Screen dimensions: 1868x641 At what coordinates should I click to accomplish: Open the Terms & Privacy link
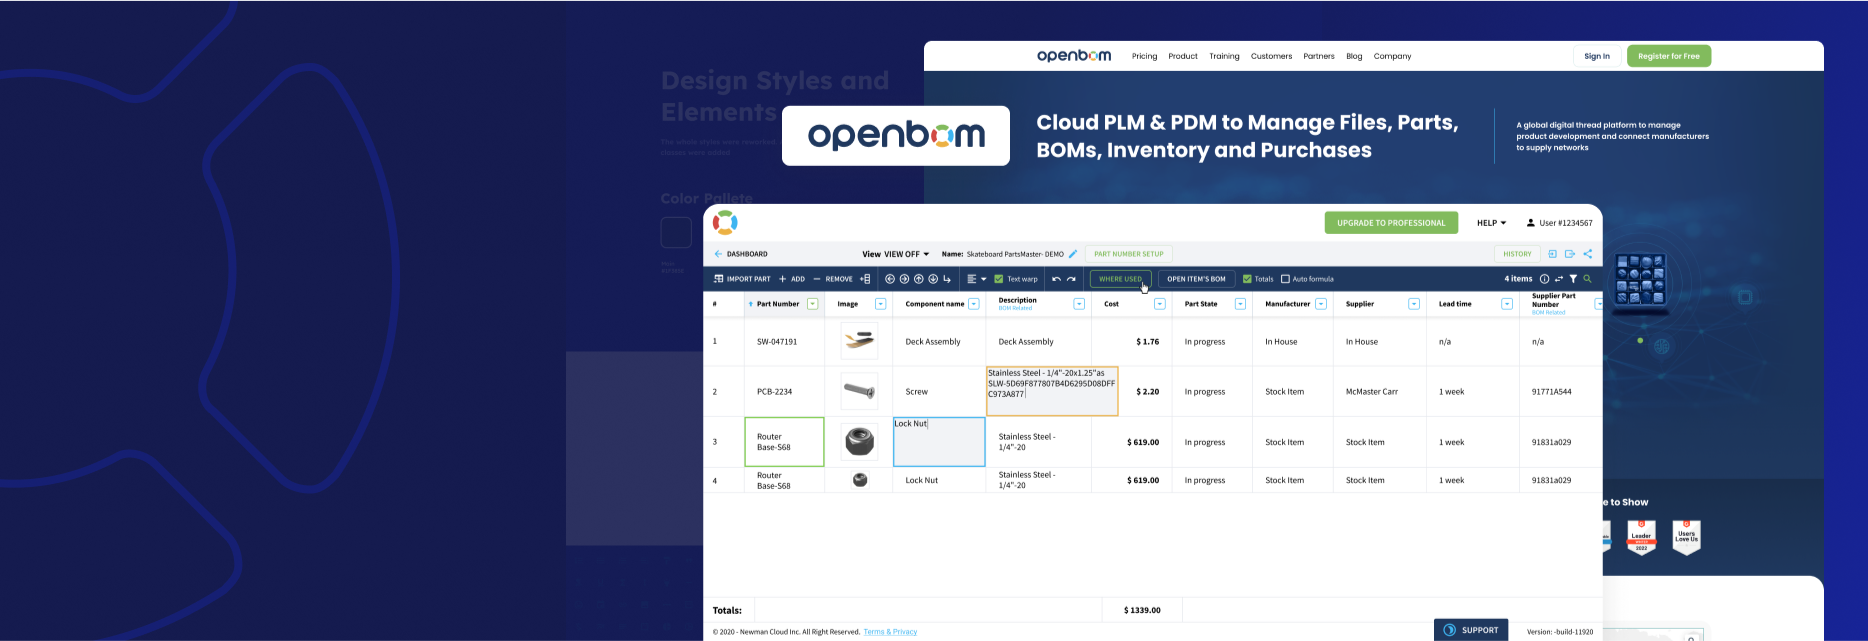(890, 632)
